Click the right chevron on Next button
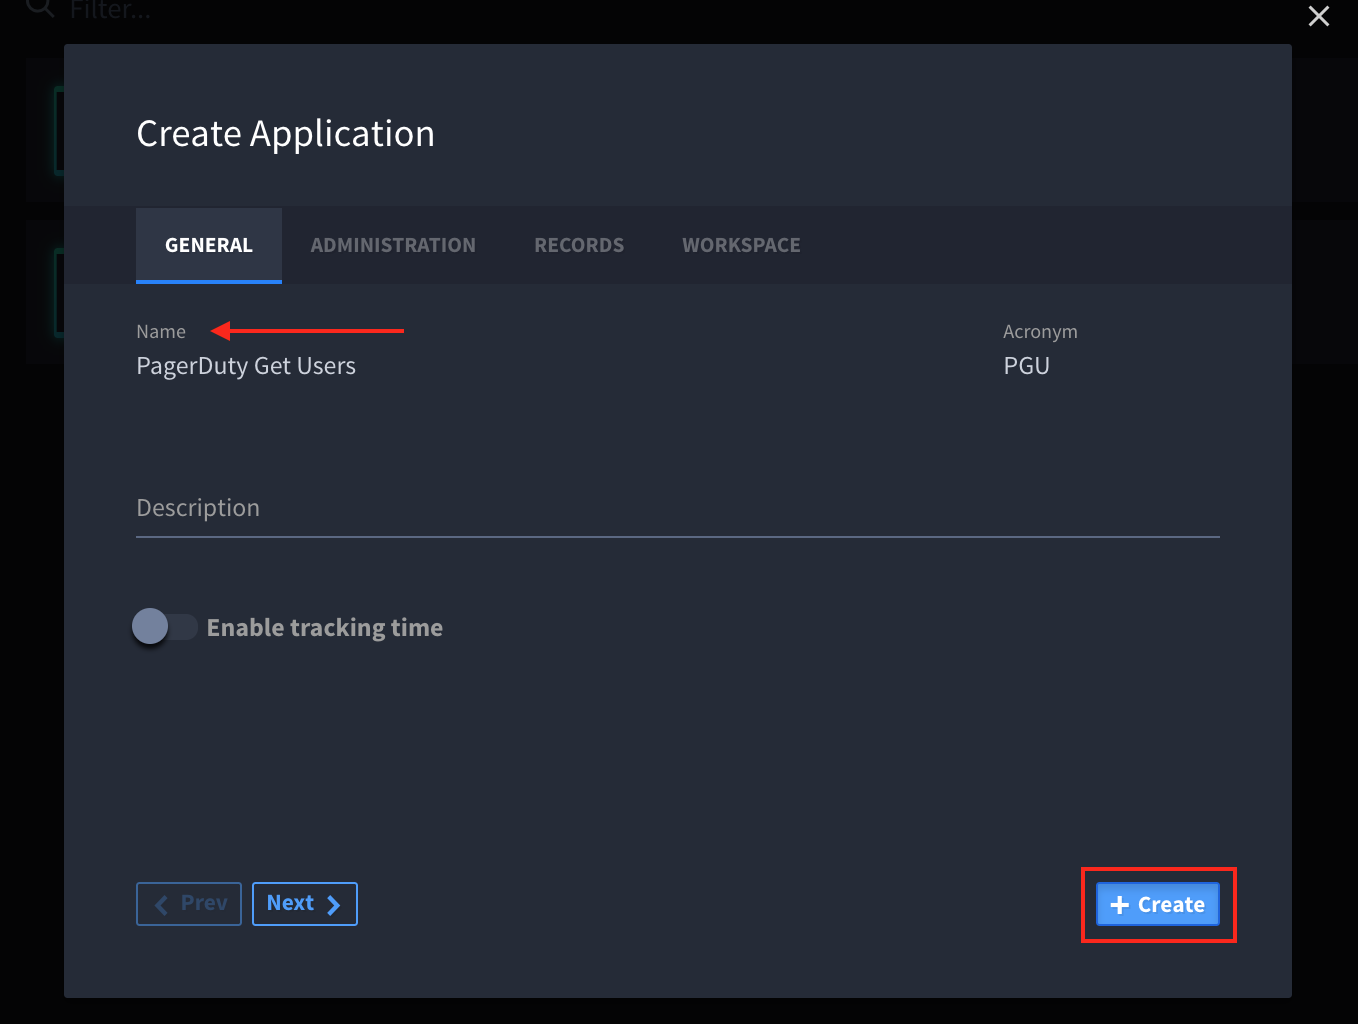The image size is (1358, 1024). point(334,905)
